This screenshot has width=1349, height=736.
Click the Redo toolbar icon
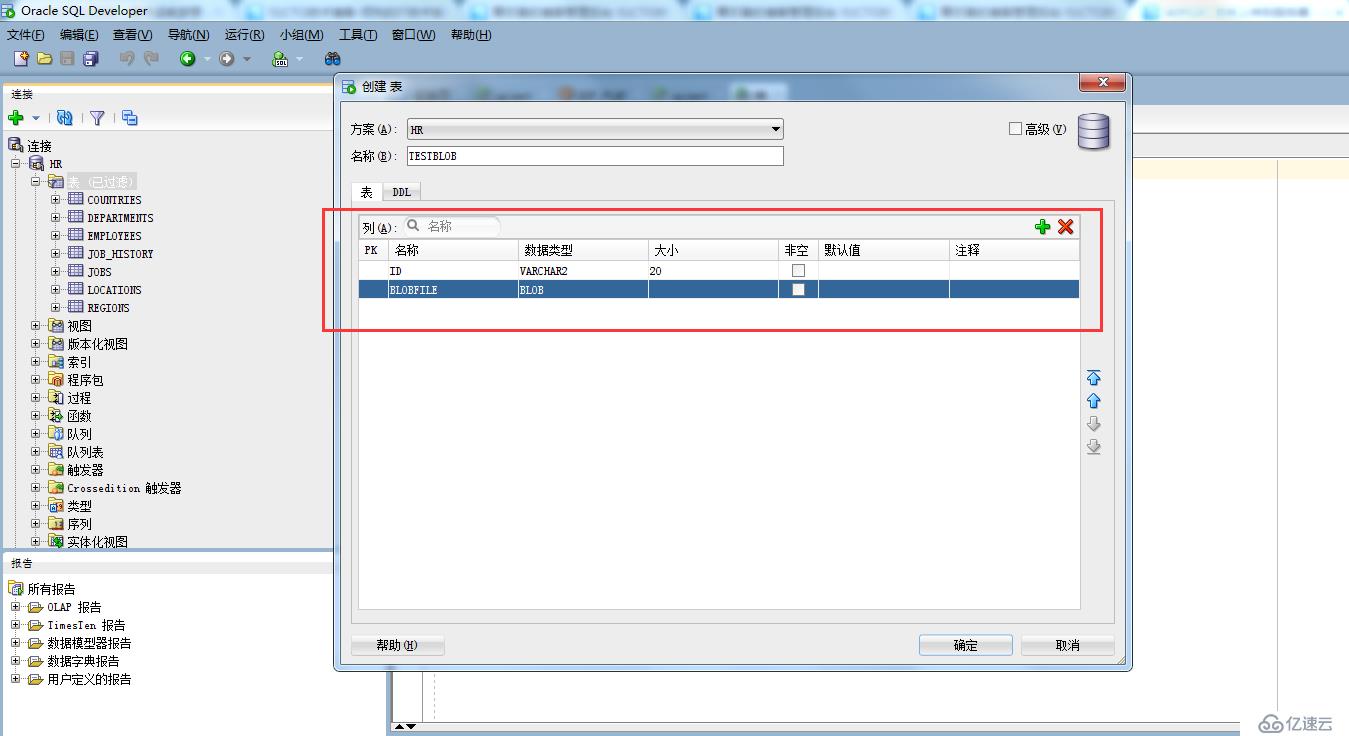point(151,59)
